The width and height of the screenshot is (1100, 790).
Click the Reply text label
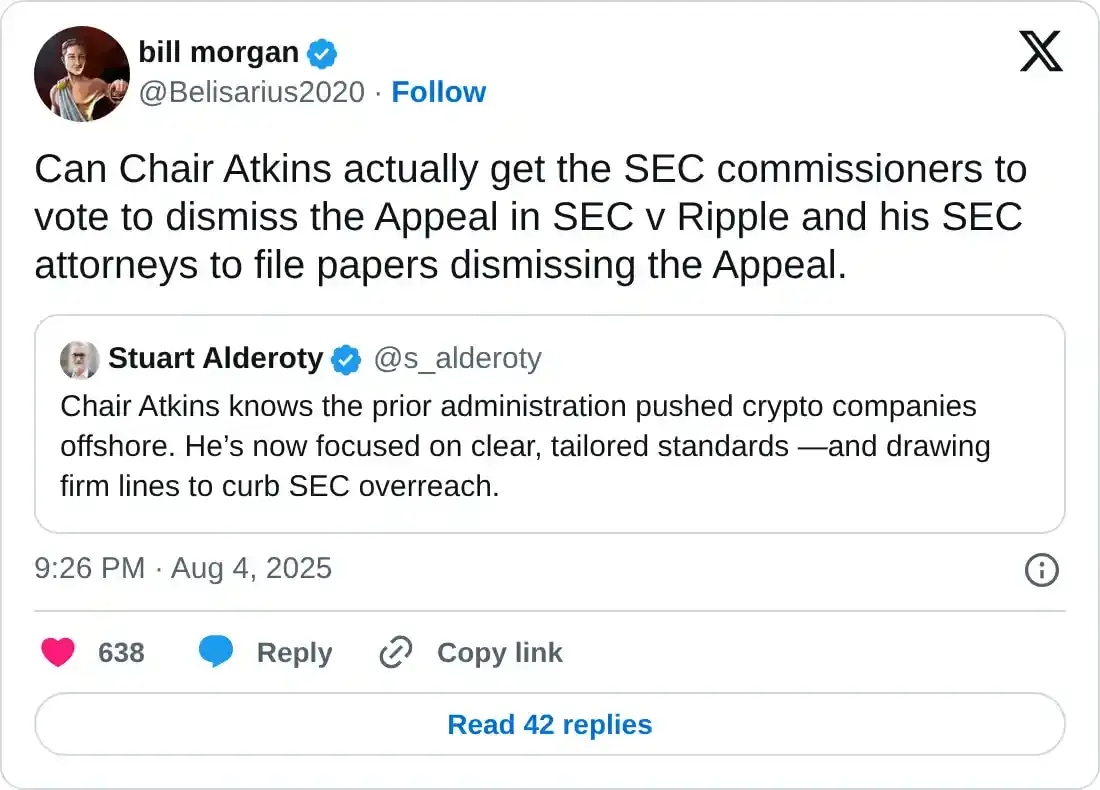coord(294,653)
